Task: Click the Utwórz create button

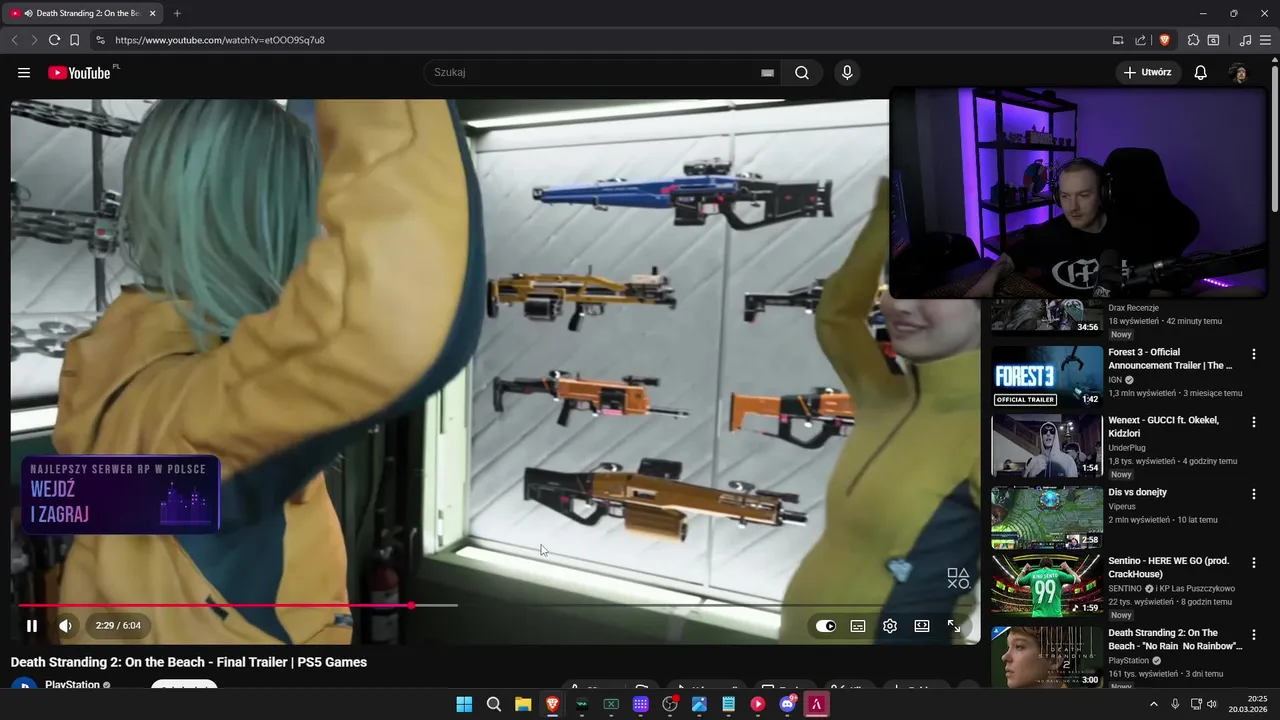Action: point(1148,73)
